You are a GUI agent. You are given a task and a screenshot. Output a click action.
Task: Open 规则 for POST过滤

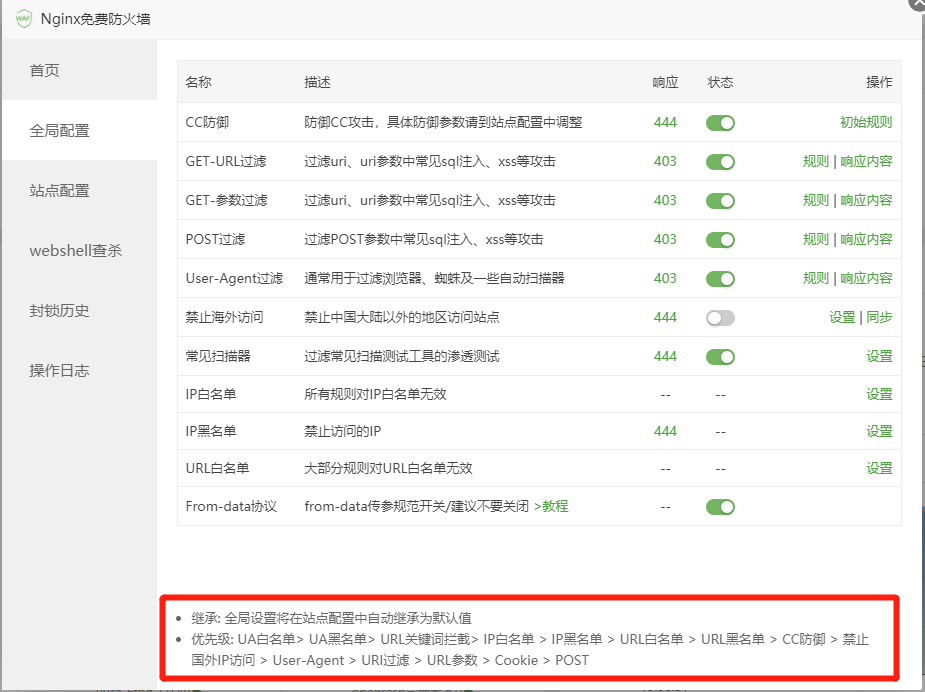pos(816,239)
